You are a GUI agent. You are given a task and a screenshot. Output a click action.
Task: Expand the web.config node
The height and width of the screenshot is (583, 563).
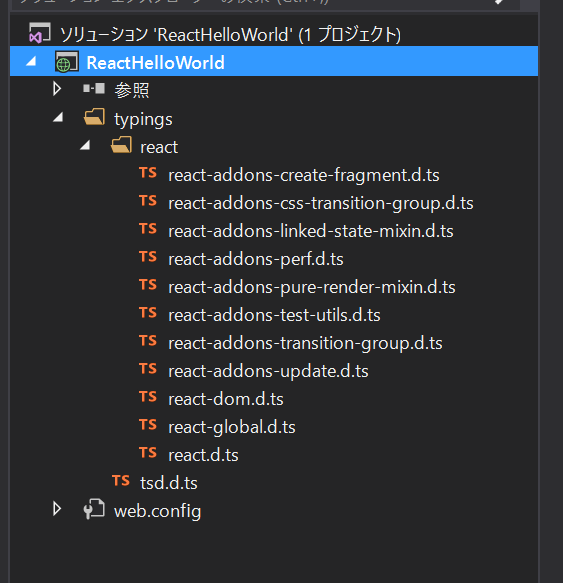tap(57, 509)
